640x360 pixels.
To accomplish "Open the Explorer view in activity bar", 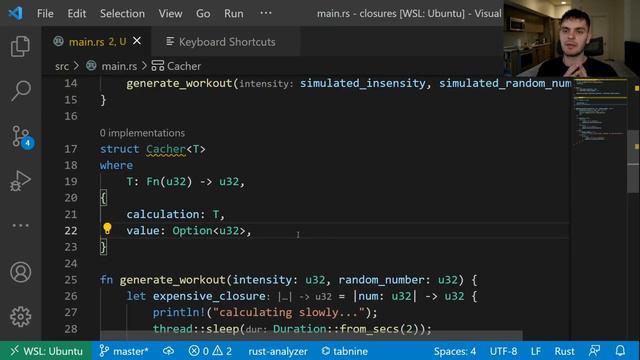I will (20, 46).
